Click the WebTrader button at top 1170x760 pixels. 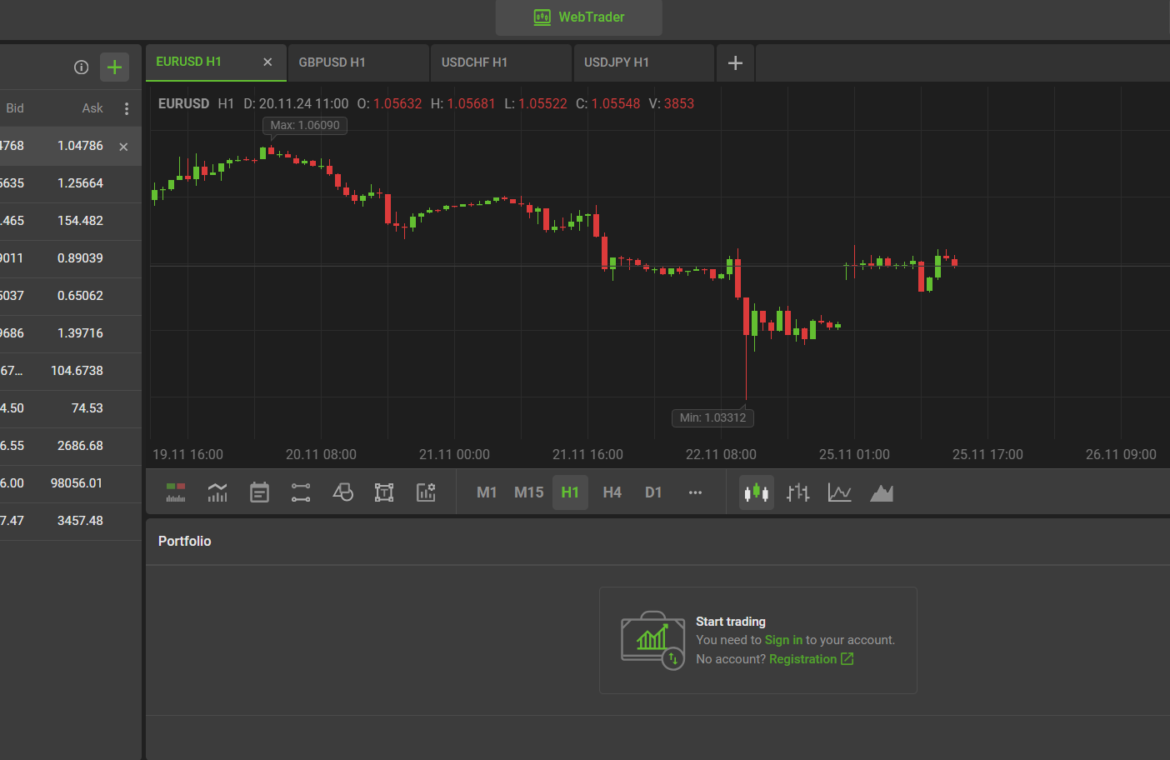click(x=579, y=17)
